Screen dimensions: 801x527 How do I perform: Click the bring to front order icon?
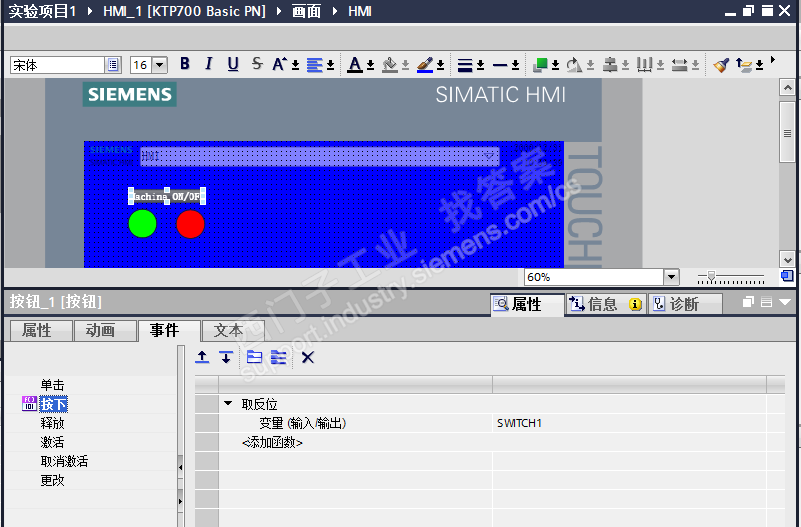point(540,65)
